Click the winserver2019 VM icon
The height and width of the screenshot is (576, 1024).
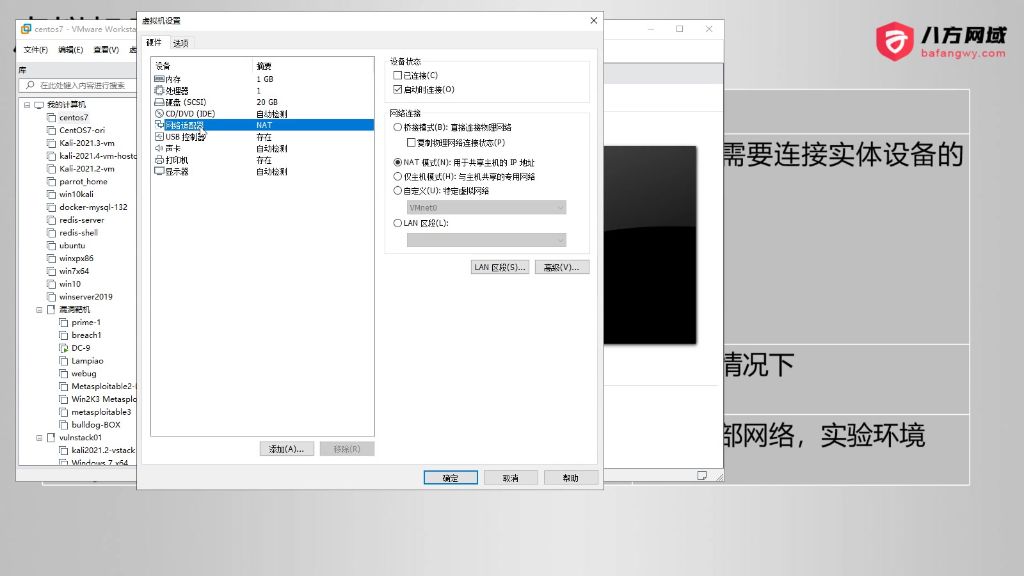click(x=51, y=296)
